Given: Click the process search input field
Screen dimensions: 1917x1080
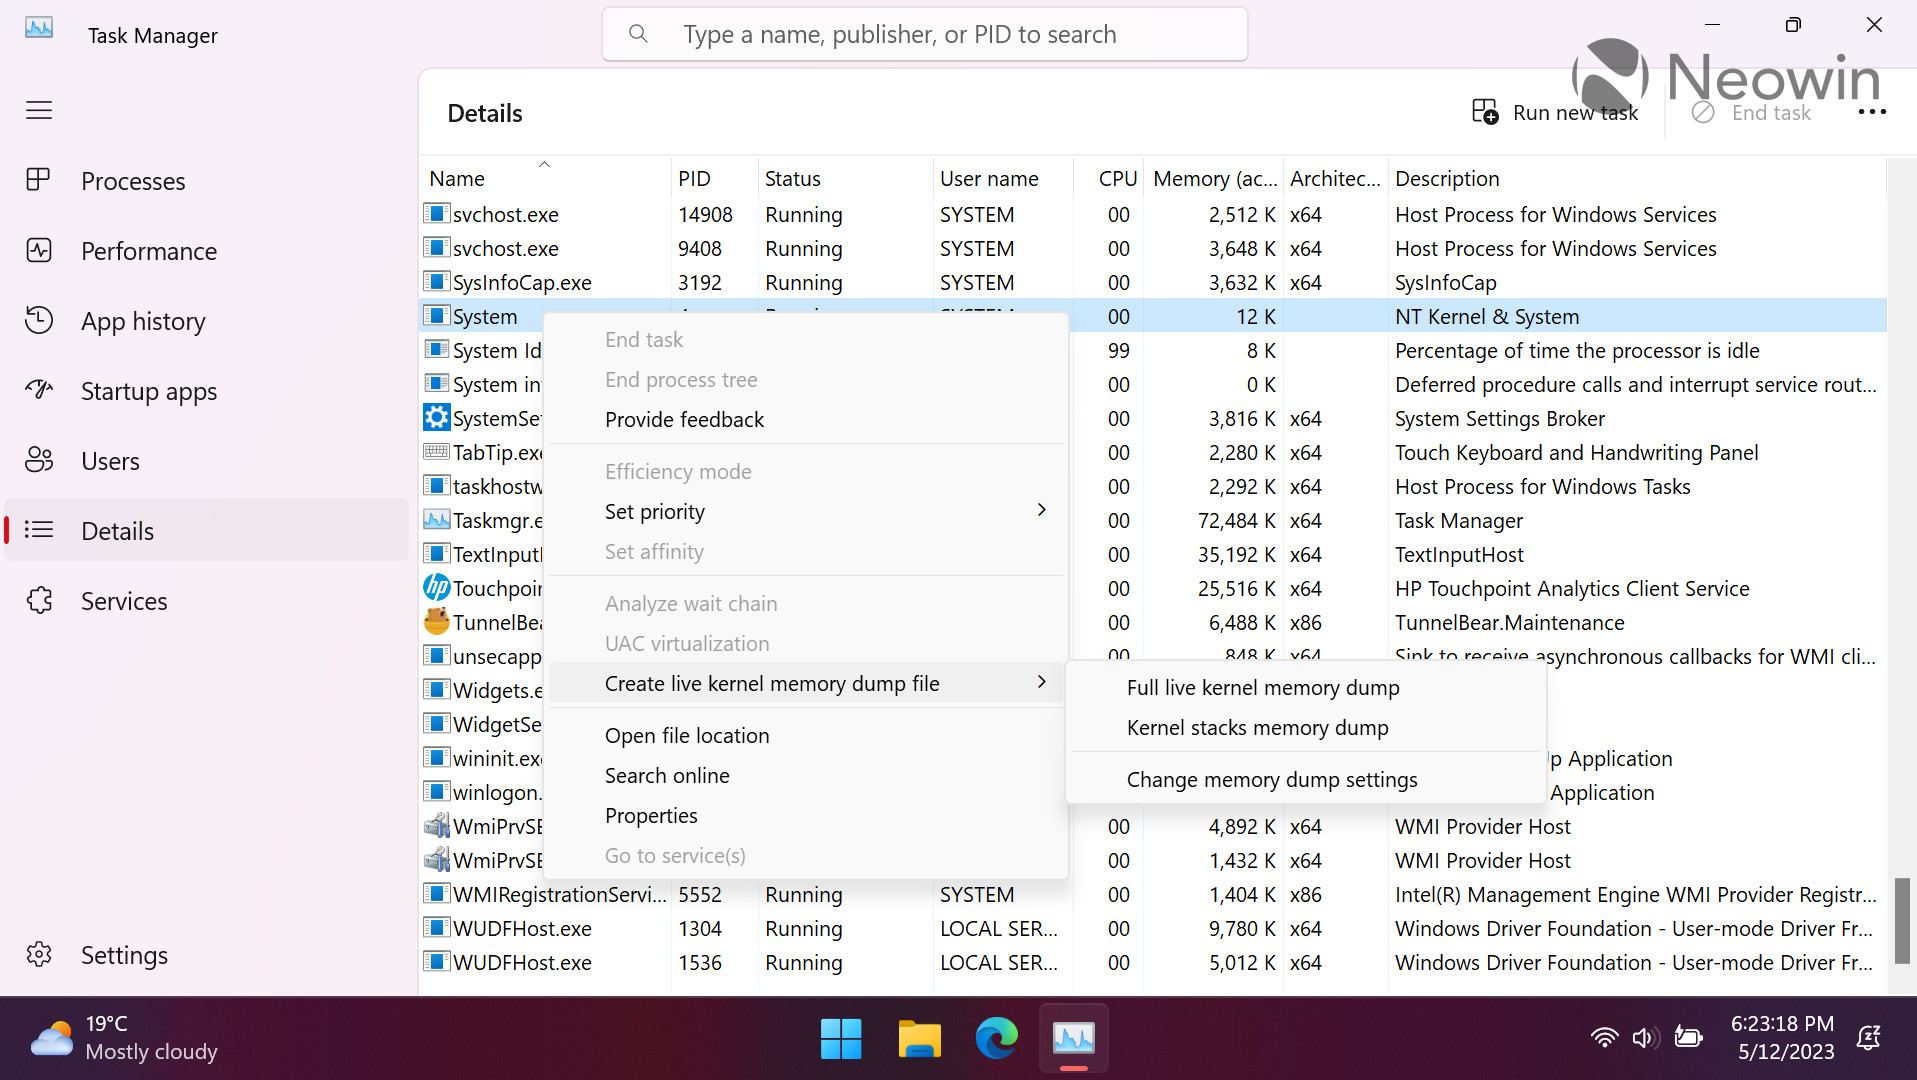Looking at the screenshot, I should coord(924,34).
